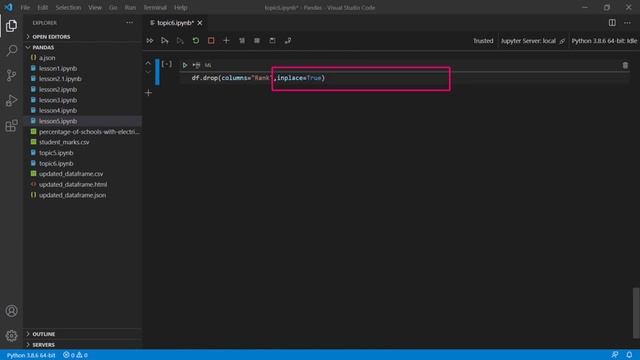
Task: Open the Extensions view
Action: click(11, 125)
